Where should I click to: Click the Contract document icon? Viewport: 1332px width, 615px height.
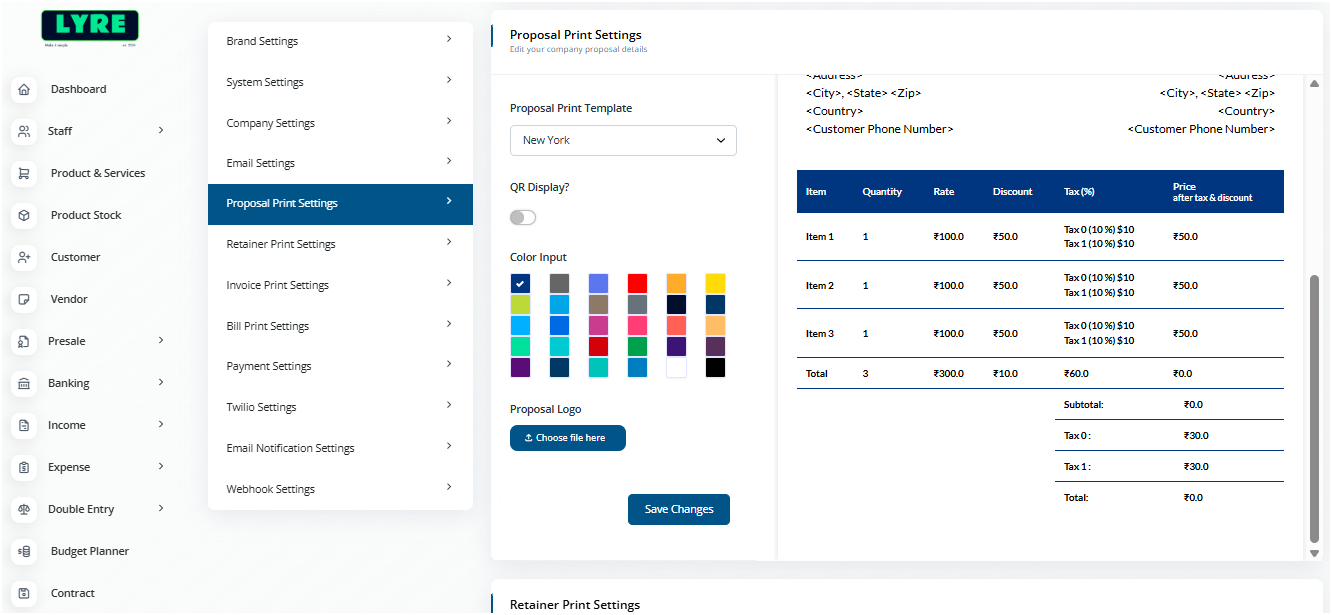pos(24,593)
